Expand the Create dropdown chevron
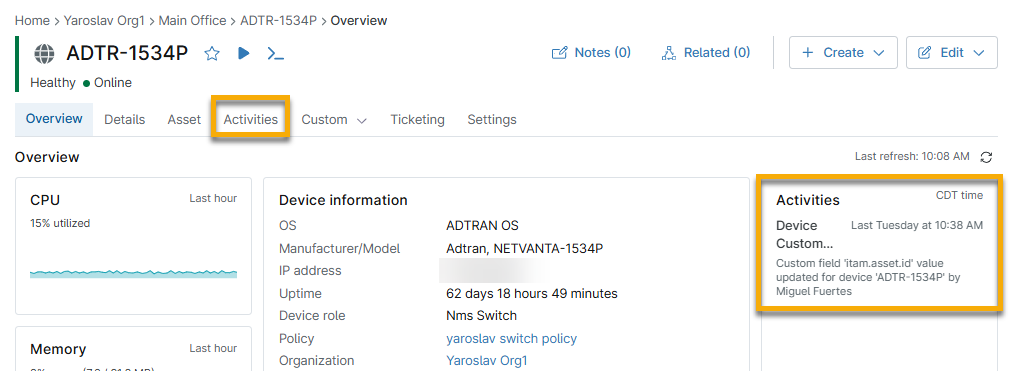1014x371 pixels. pos(878,53)
